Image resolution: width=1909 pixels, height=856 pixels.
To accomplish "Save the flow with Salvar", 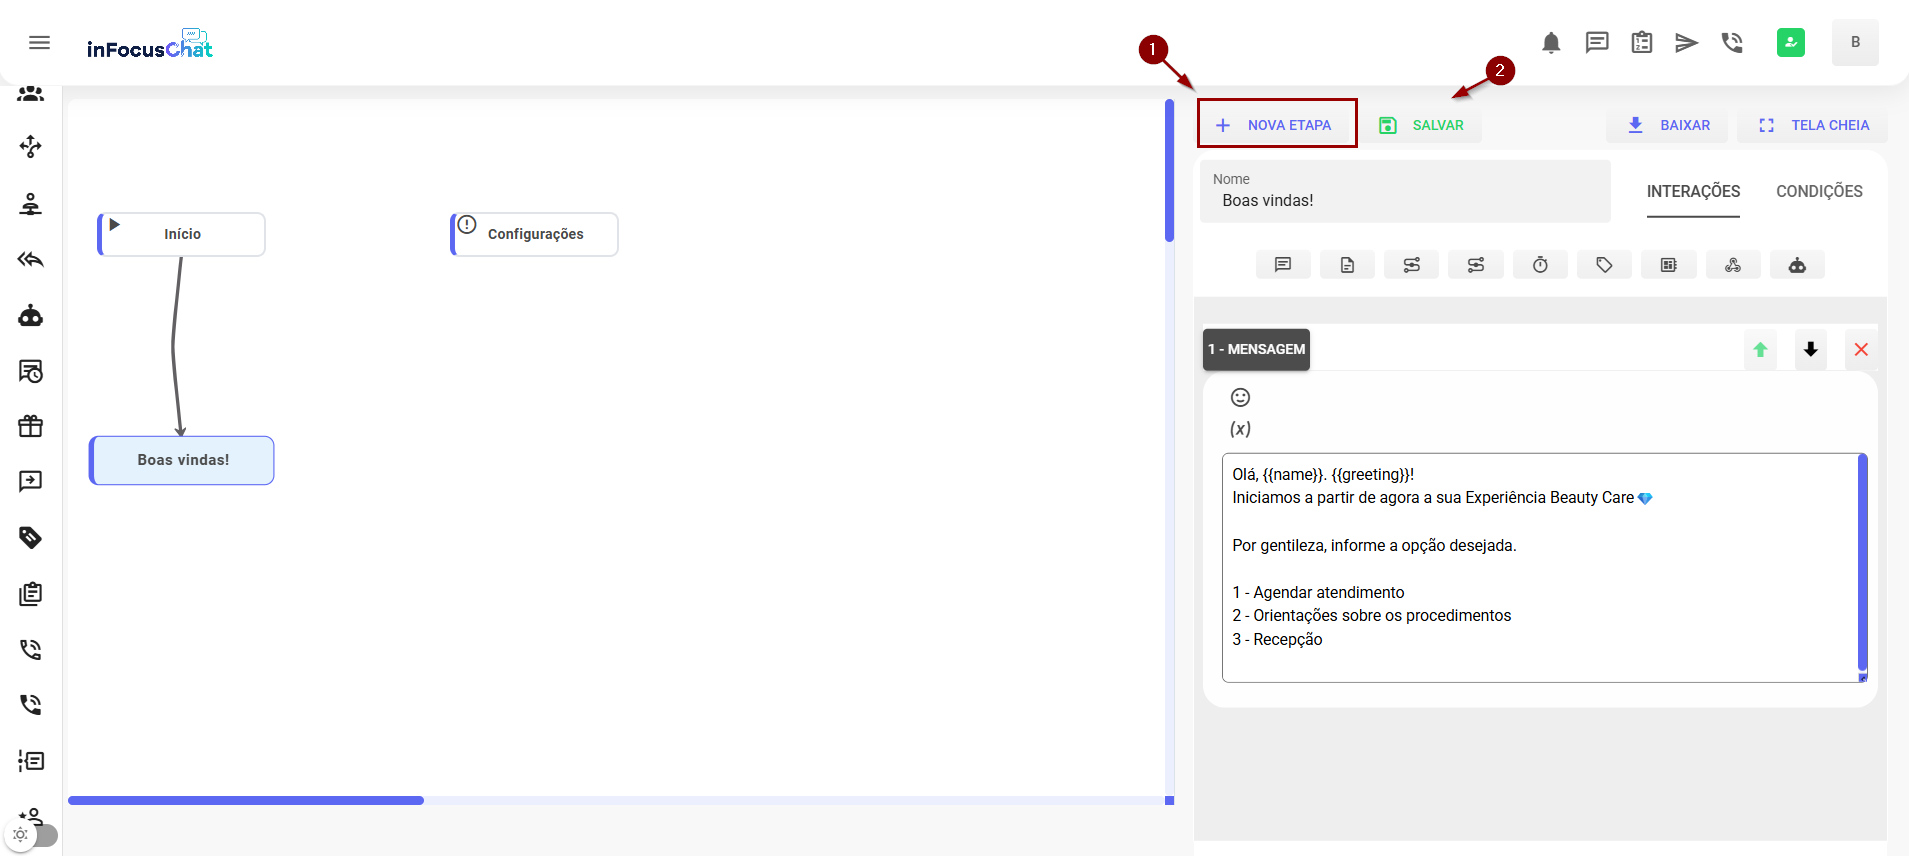I will [1422, 125].
